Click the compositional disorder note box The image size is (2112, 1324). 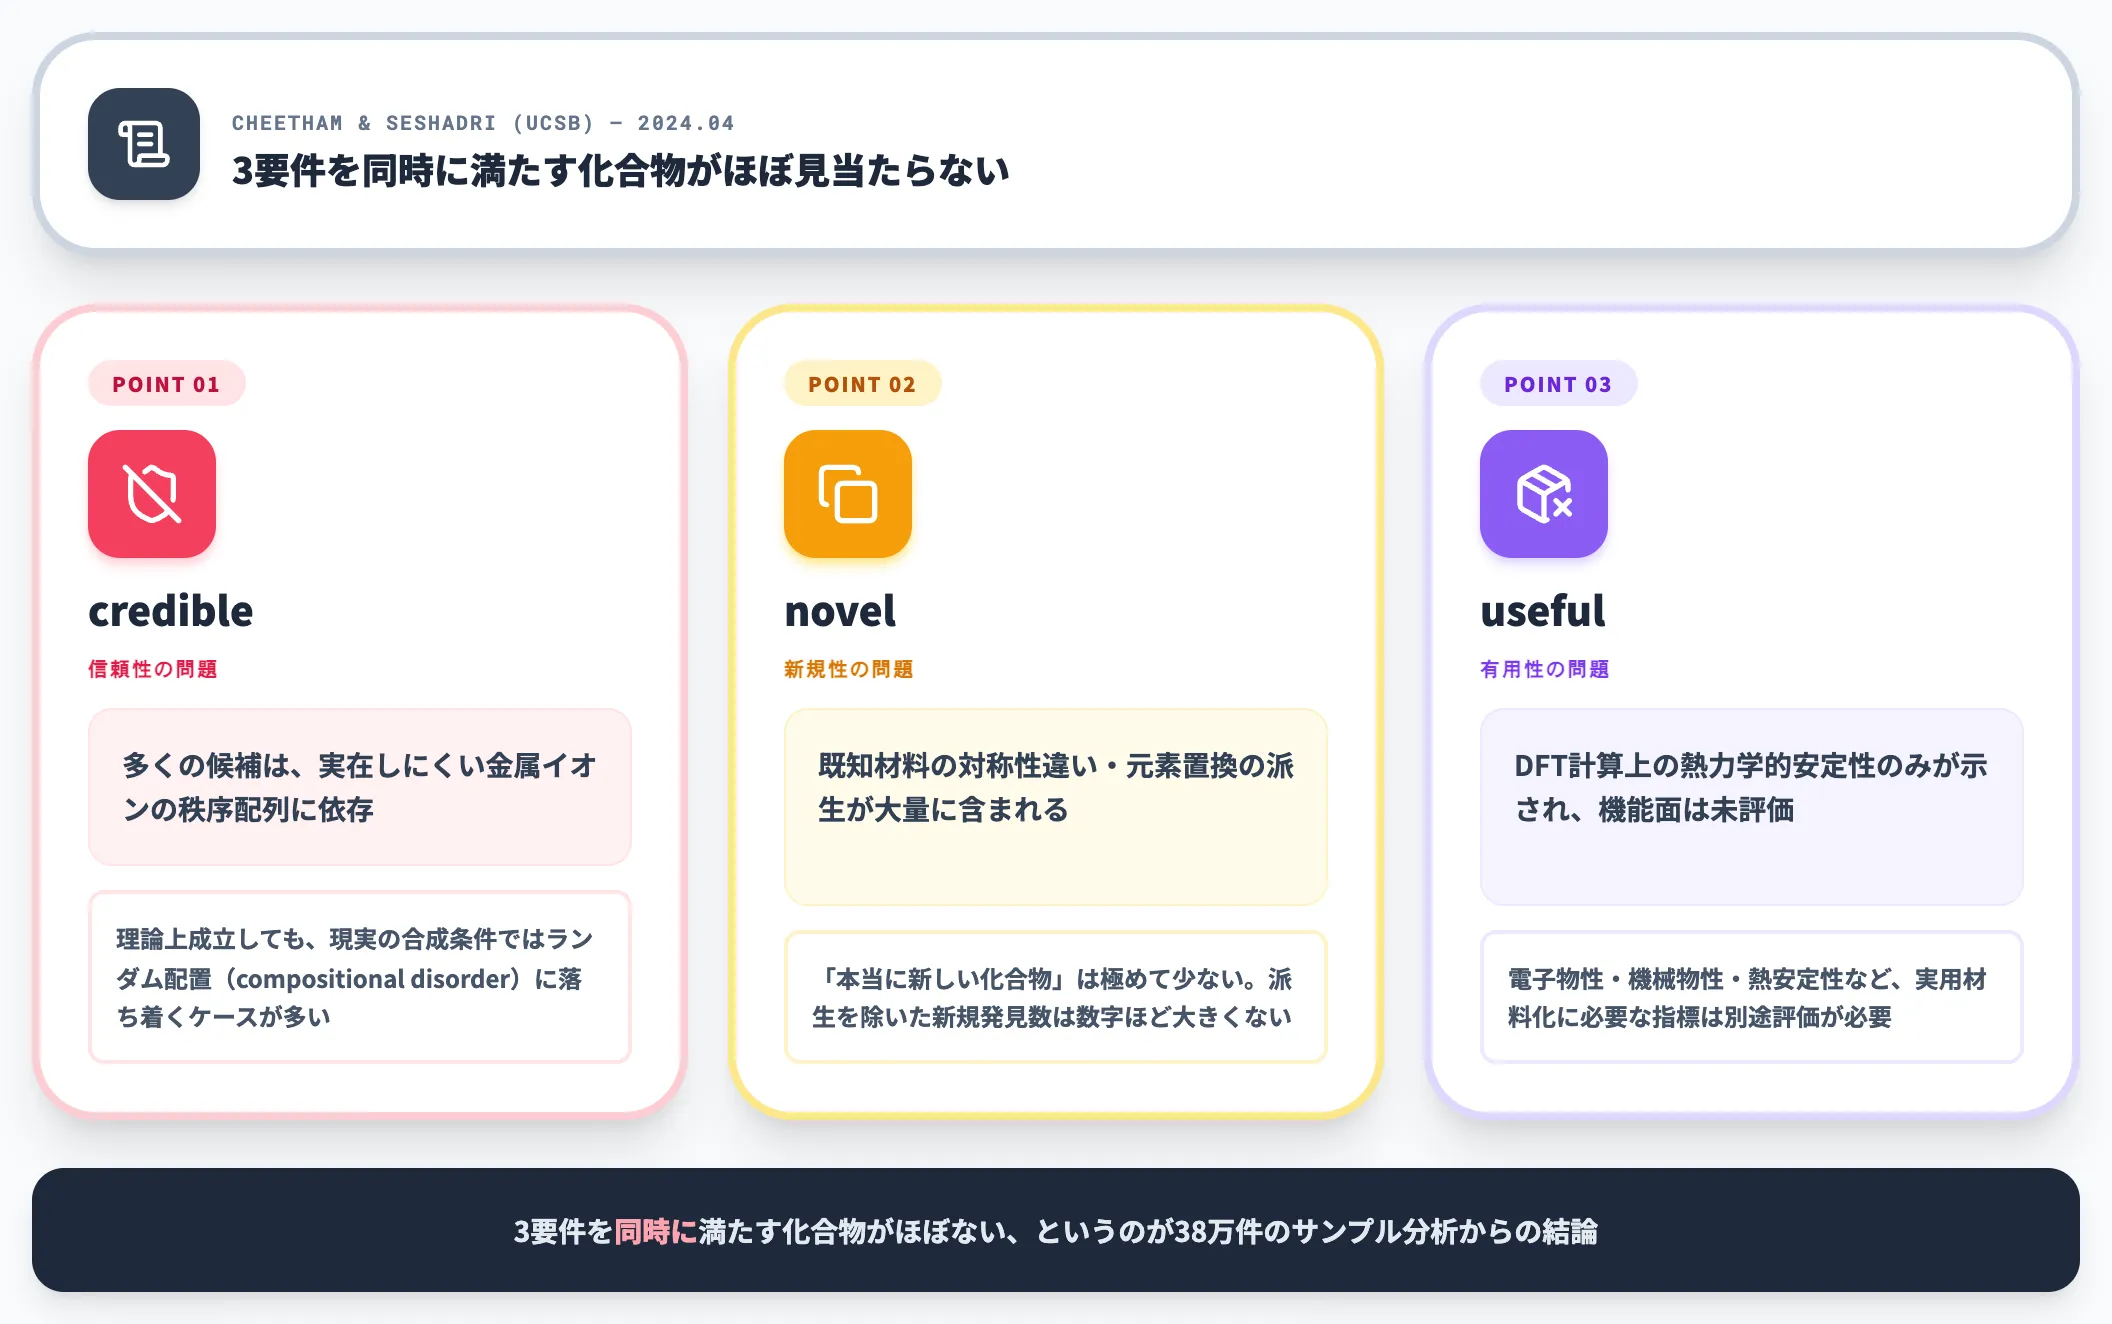360,977
